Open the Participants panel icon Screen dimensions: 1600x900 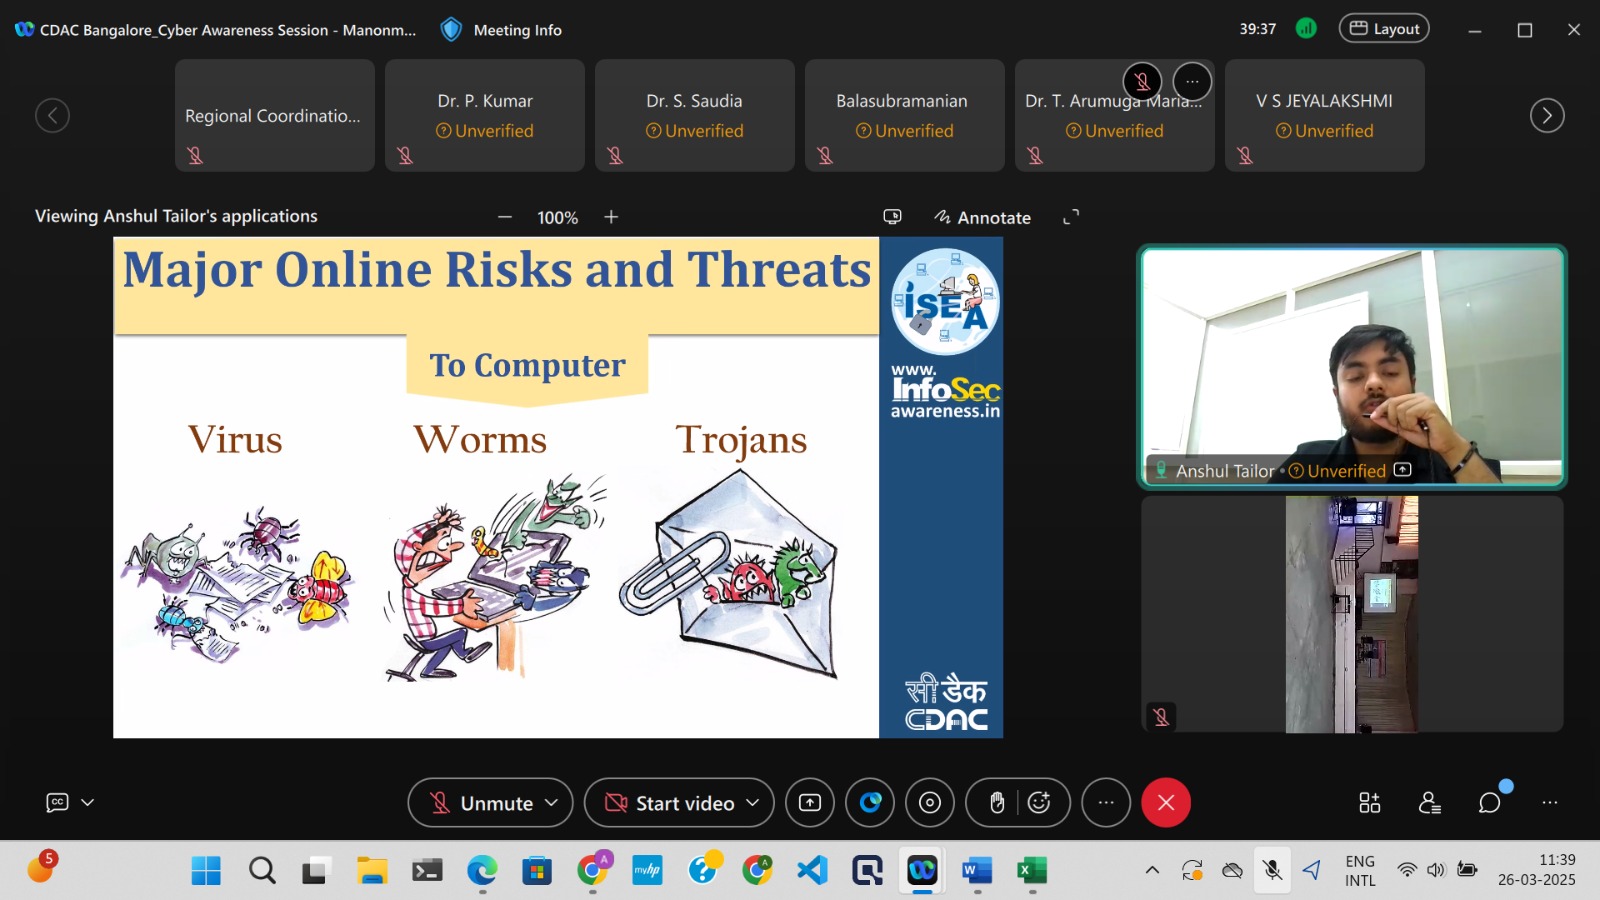[1429, 803]
